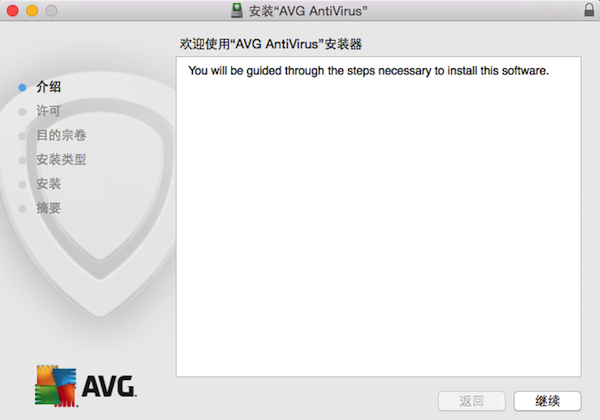Click the gray bullet next to 摘要
The image size is (600, 420).
click(22, 209)
